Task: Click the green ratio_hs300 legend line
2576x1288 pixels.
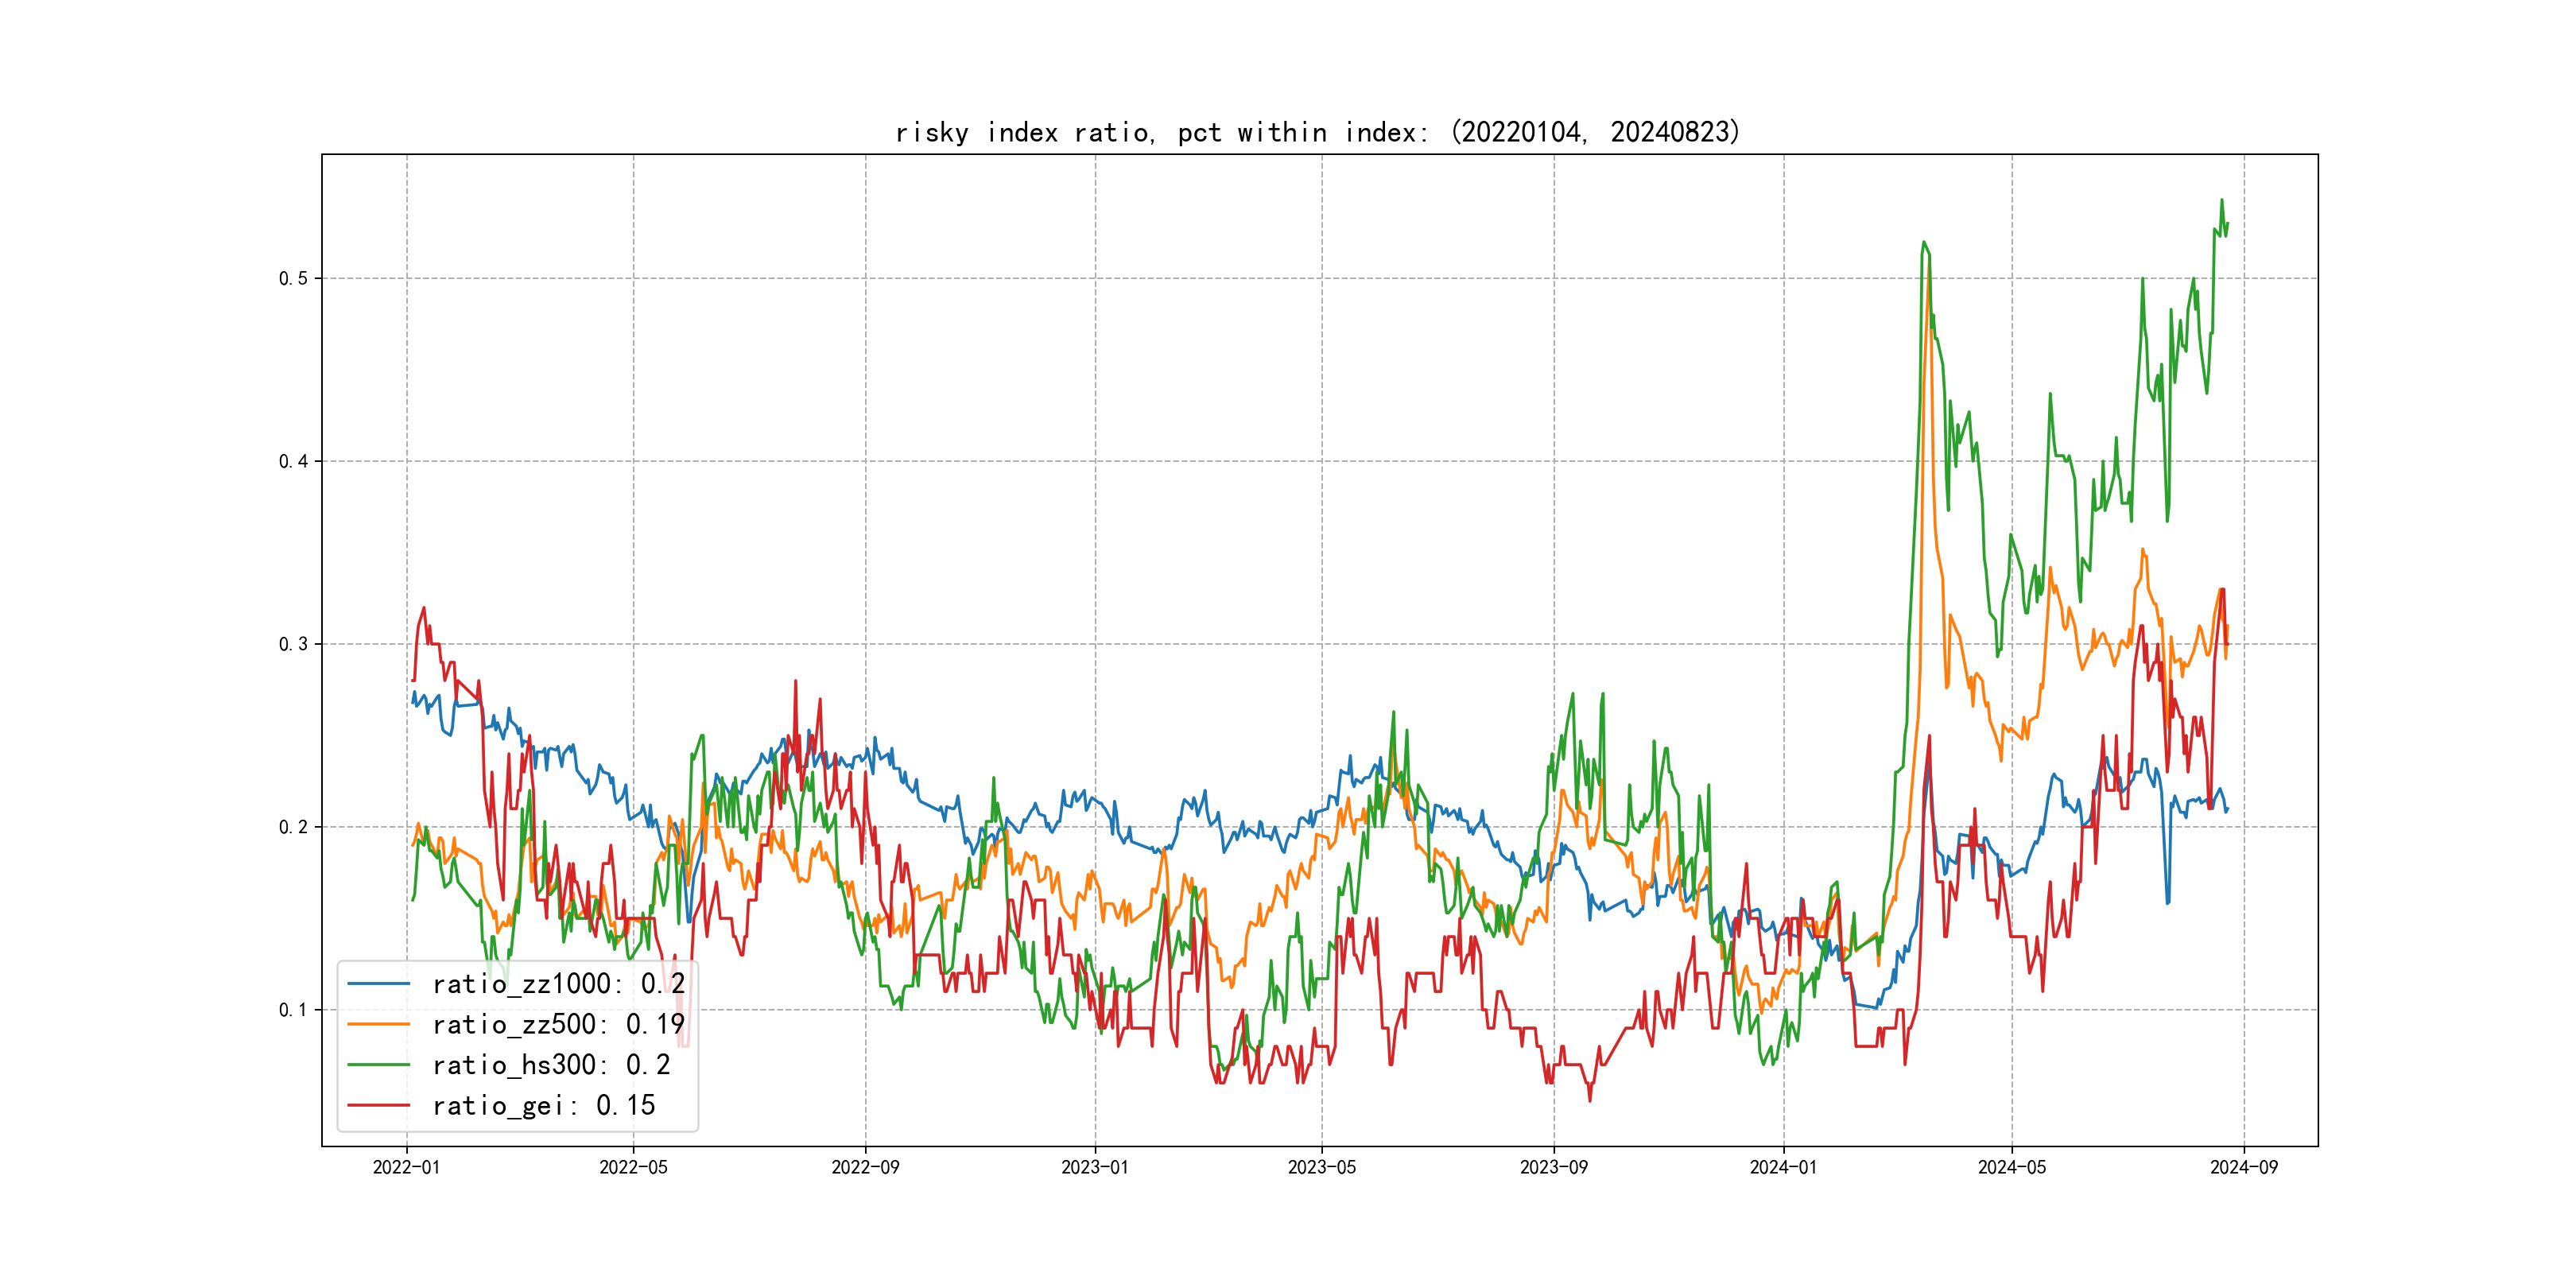Action: pos(378,1065)
